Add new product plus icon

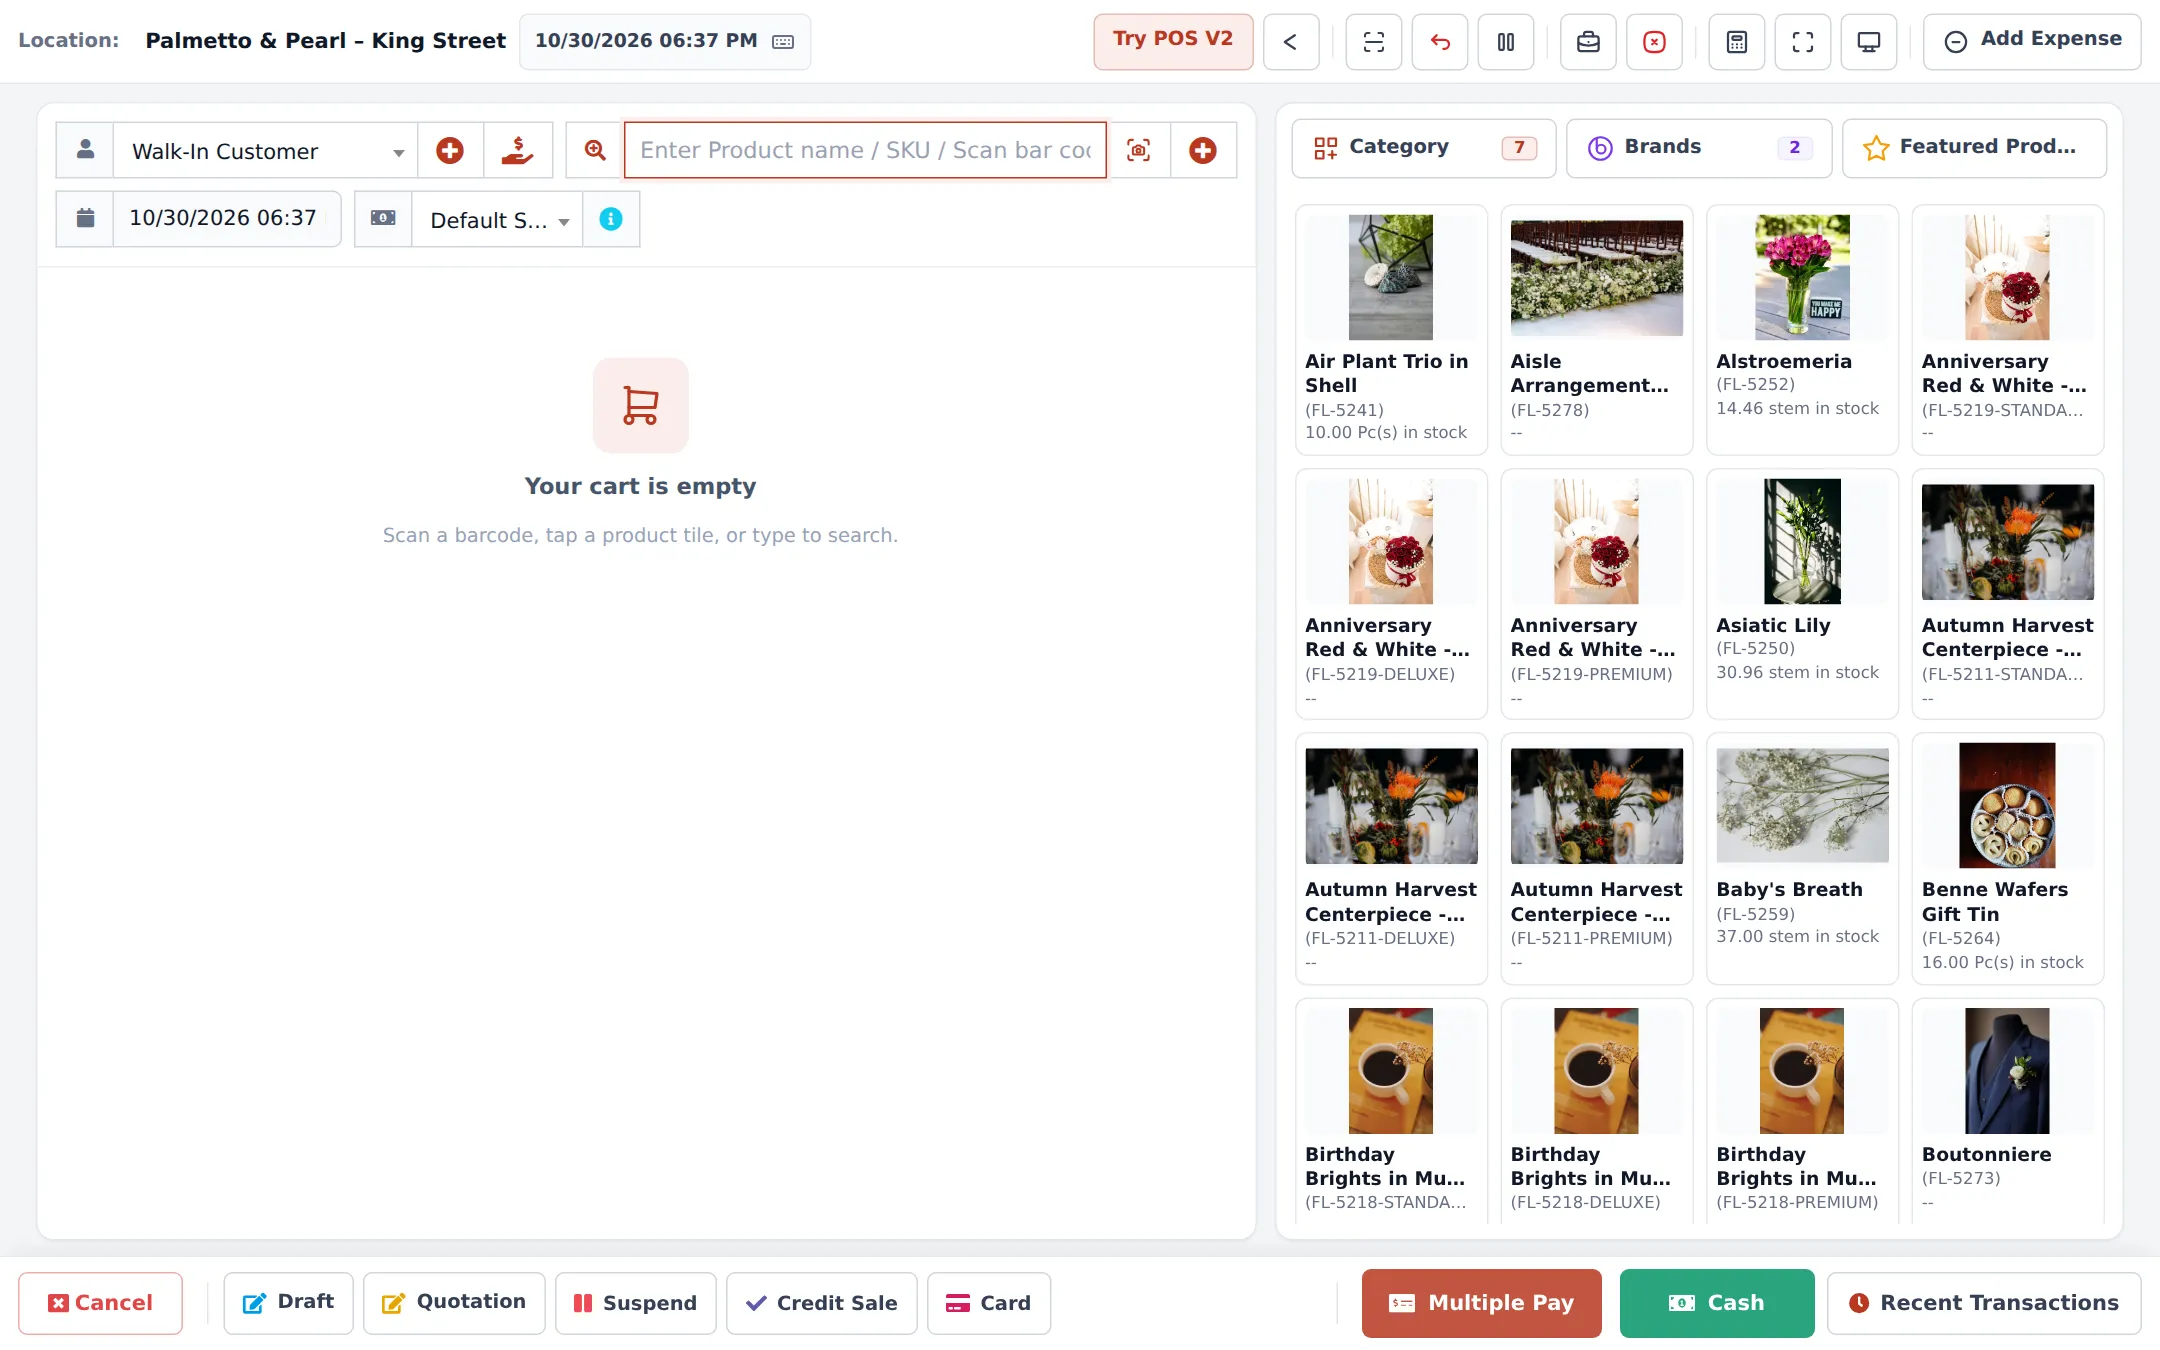click(1203, 150)
